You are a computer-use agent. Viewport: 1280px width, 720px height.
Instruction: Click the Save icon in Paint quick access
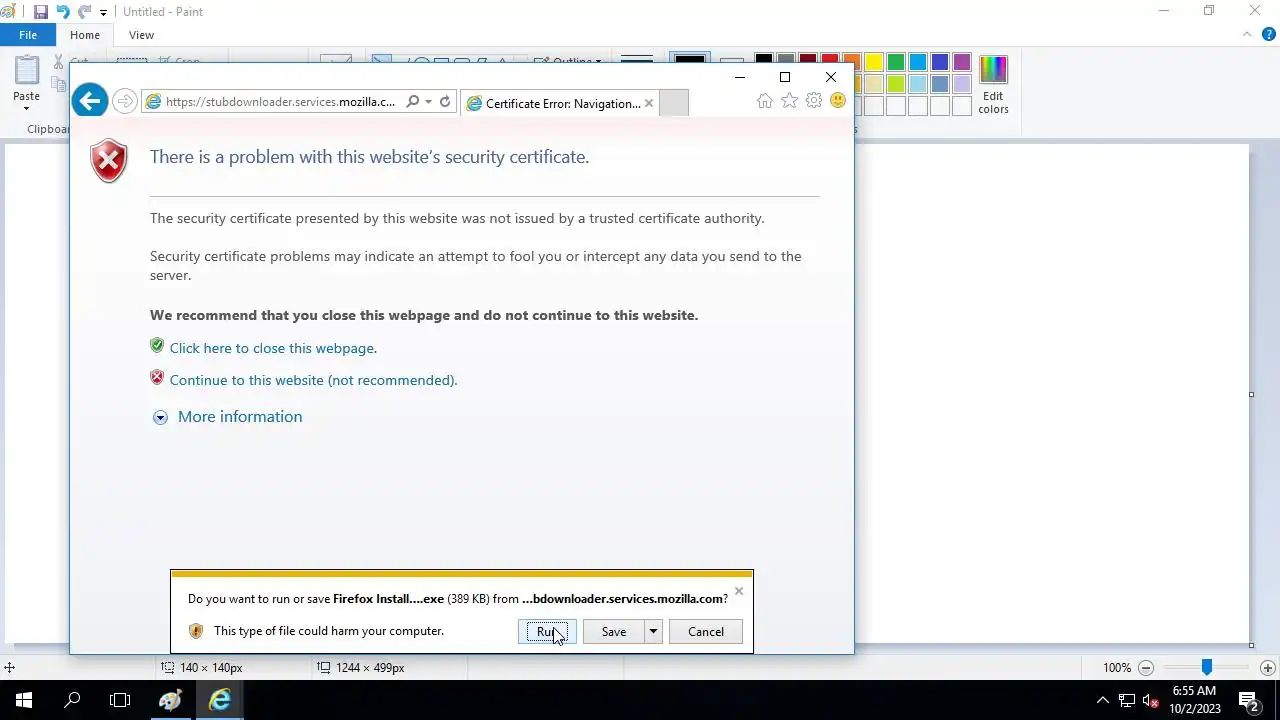[41, 12]
